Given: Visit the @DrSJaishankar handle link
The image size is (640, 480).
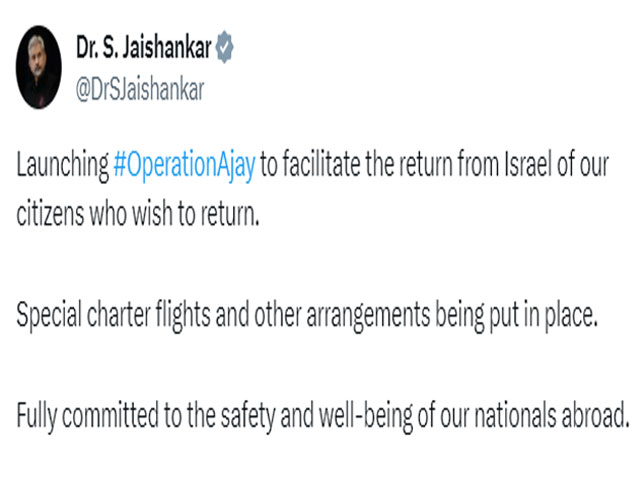Looking at the screenshot, I should [140, 89].
